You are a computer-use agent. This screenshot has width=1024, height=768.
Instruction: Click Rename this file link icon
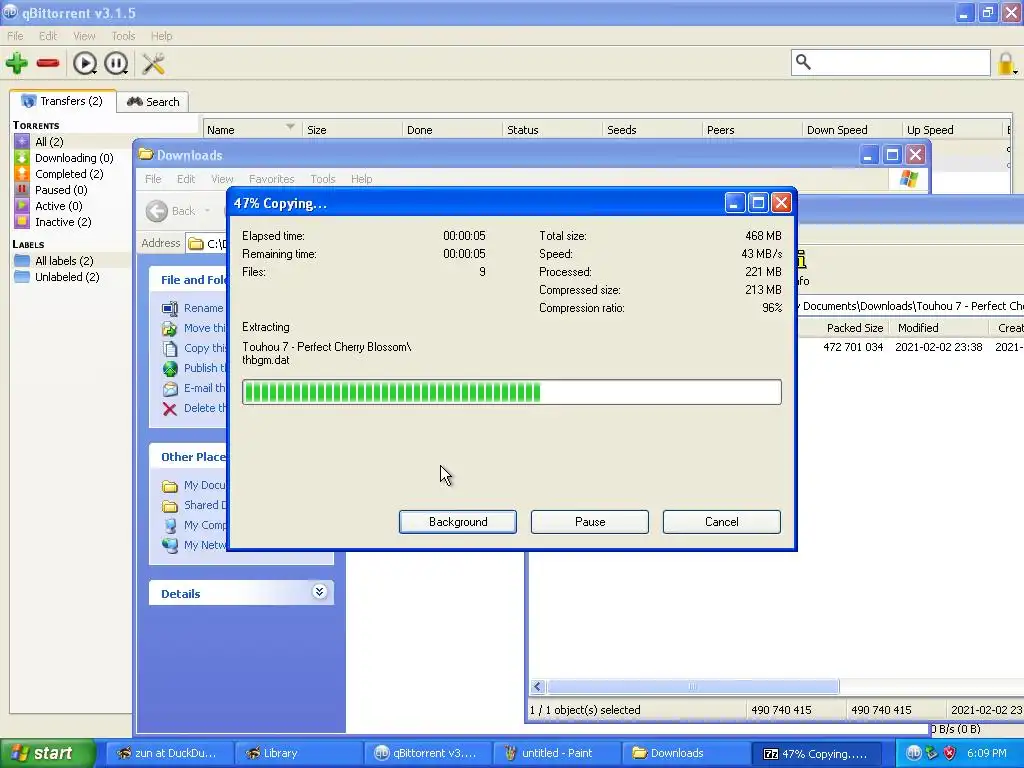(170, 308)
